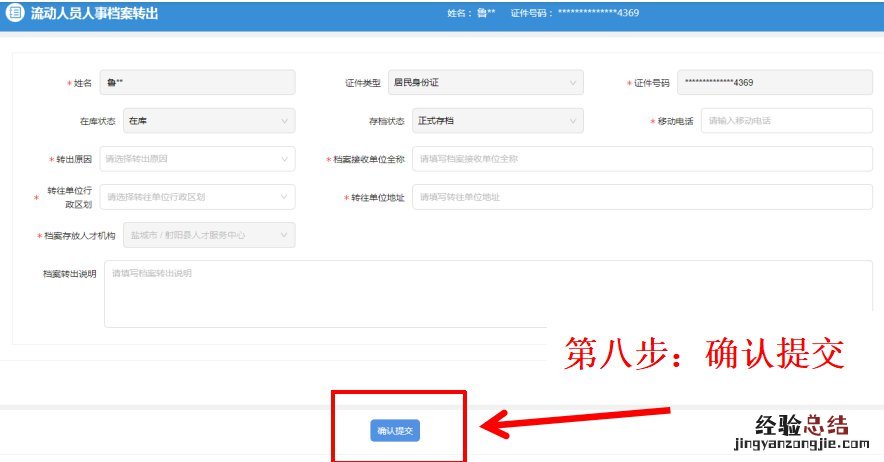Click the 档案存放人才机构 label
Viewport: 884px width, 462px height.
click(x=79, y=236)
